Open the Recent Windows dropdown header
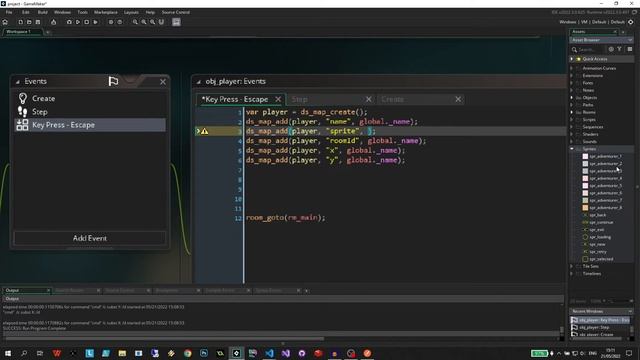 pos(601,311)
